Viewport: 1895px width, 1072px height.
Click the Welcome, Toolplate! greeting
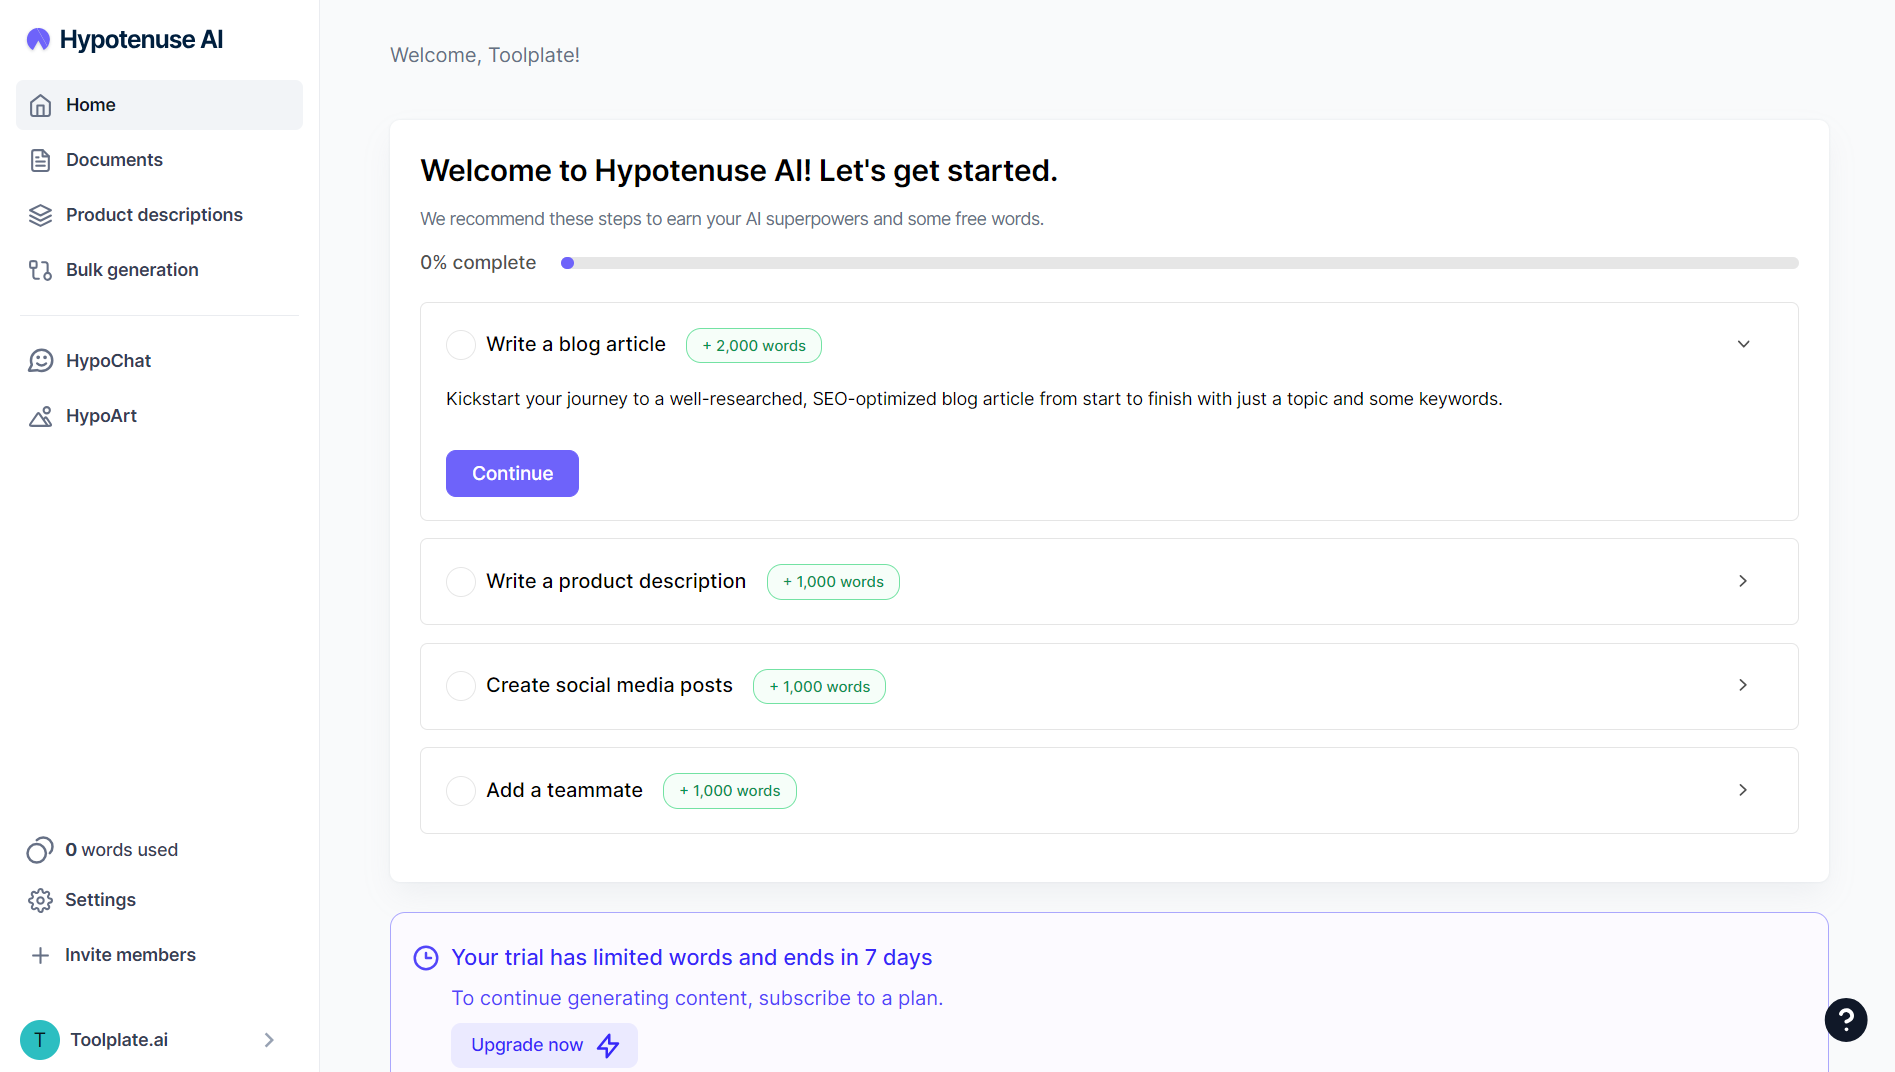tap(485, 55)
